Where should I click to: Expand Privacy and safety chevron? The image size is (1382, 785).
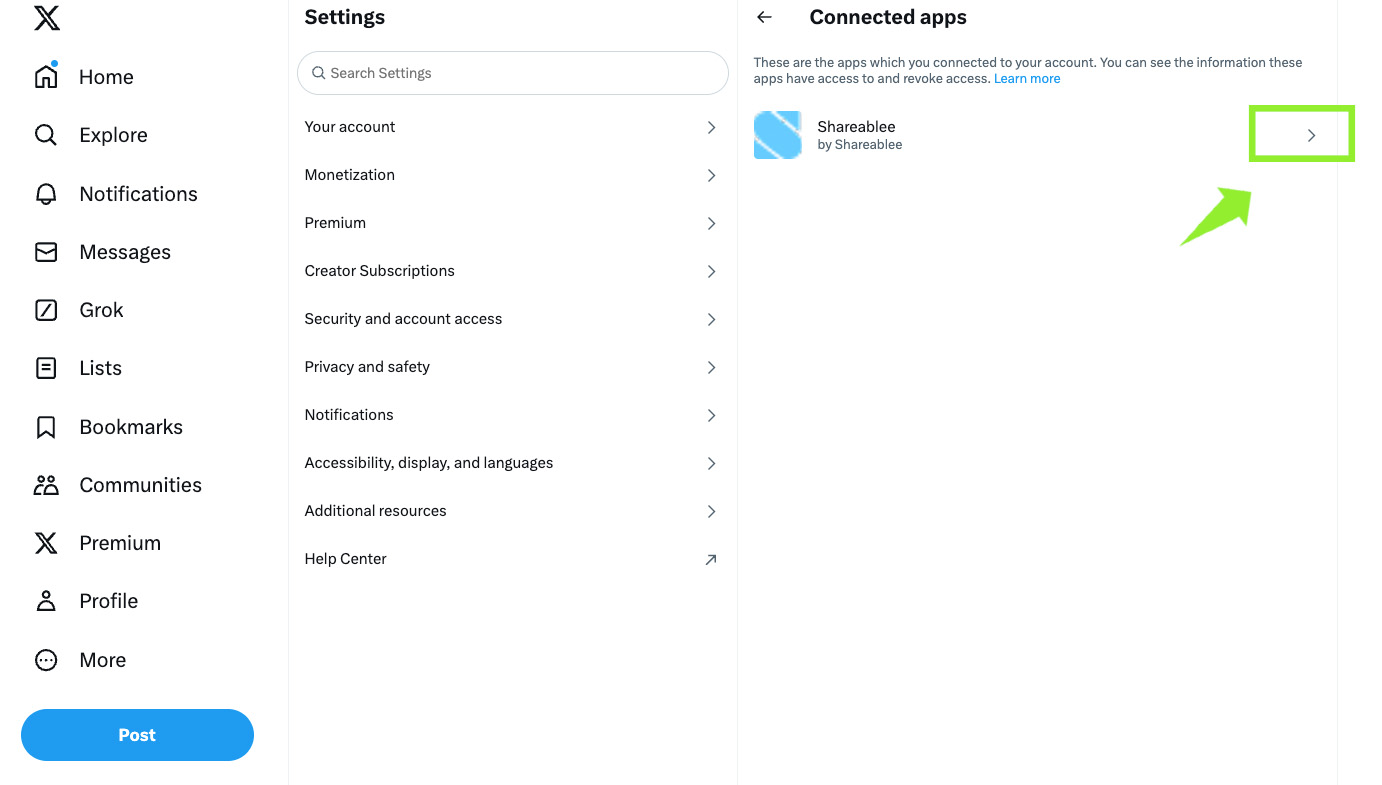pos(712,367)
